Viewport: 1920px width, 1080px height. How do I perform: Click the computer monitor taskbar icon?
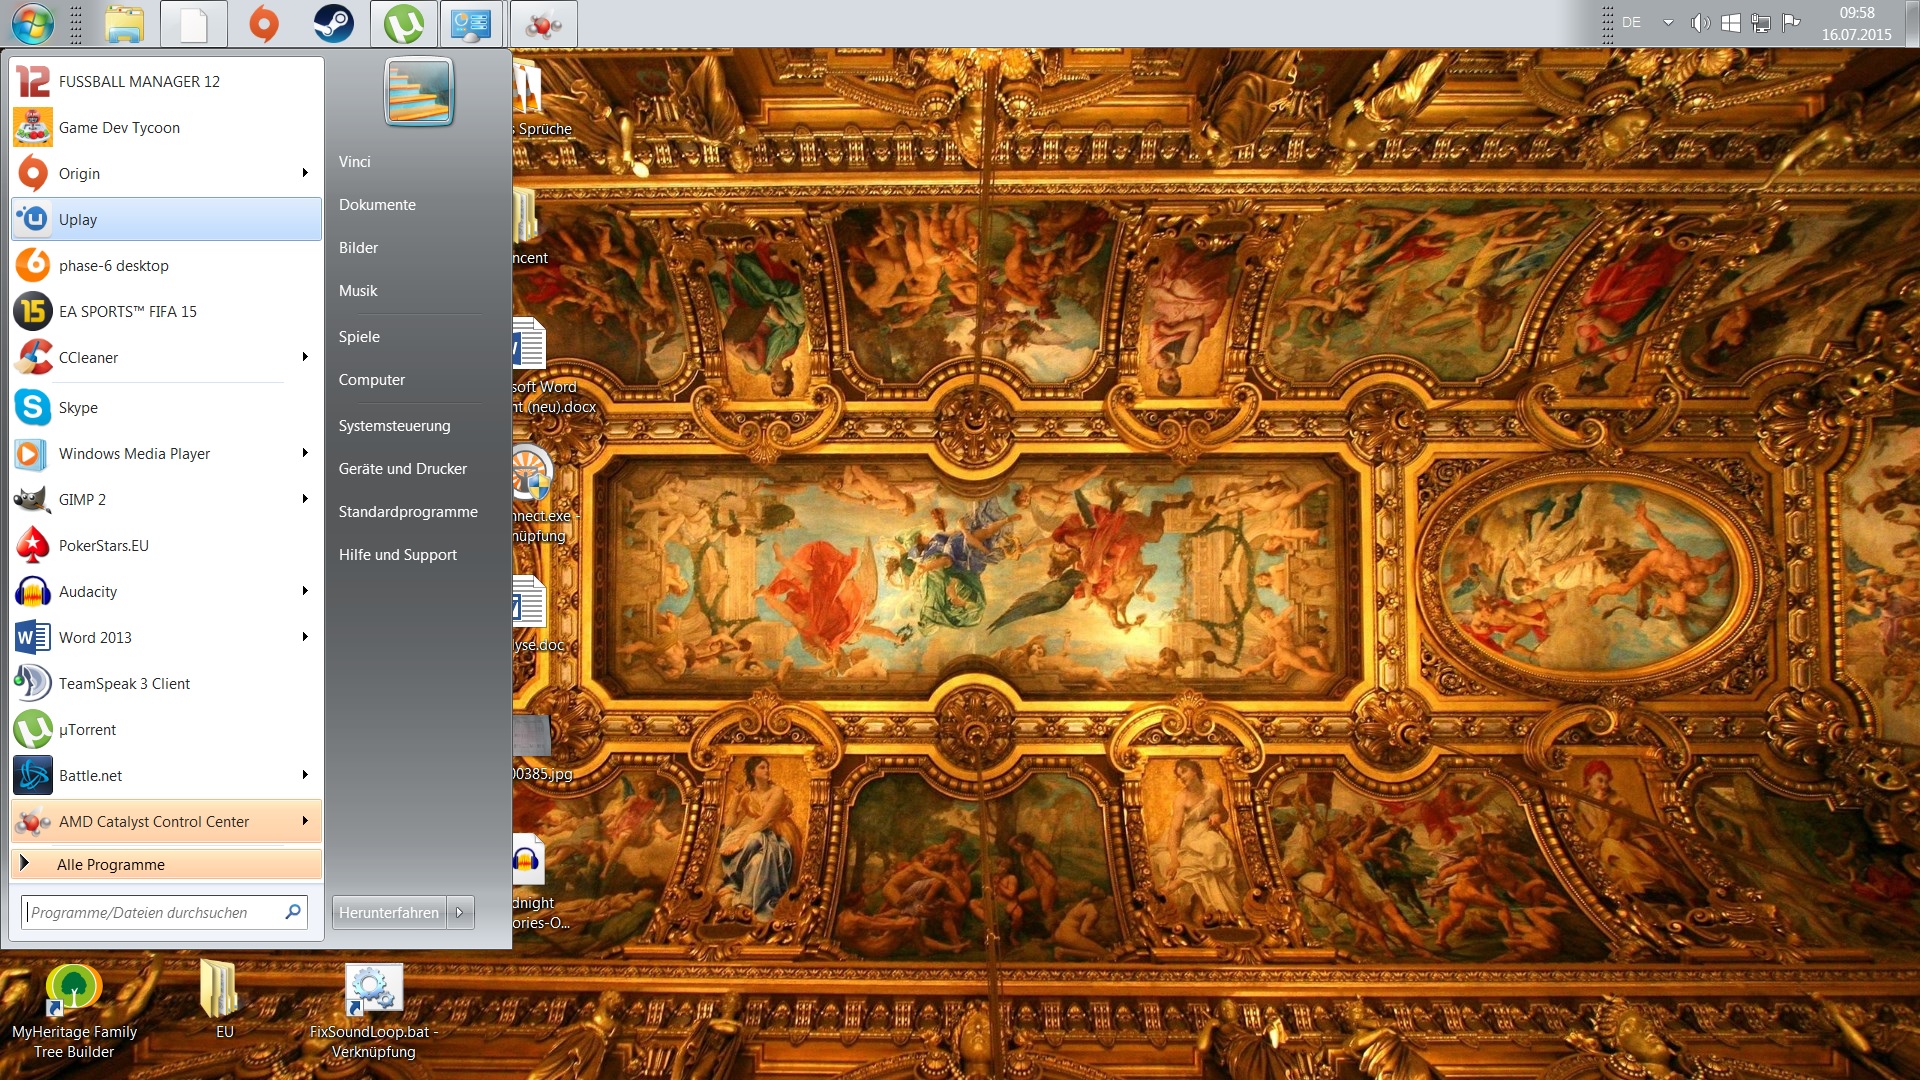pos(472,23)
